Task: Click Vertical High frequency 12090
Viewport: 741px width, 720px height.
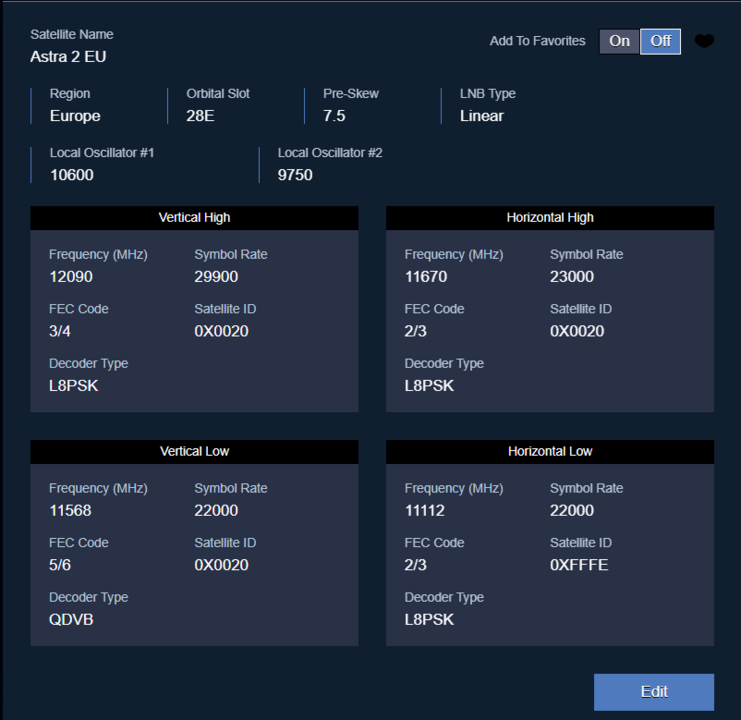Action: pyautogui.click(x=71, y=277)
